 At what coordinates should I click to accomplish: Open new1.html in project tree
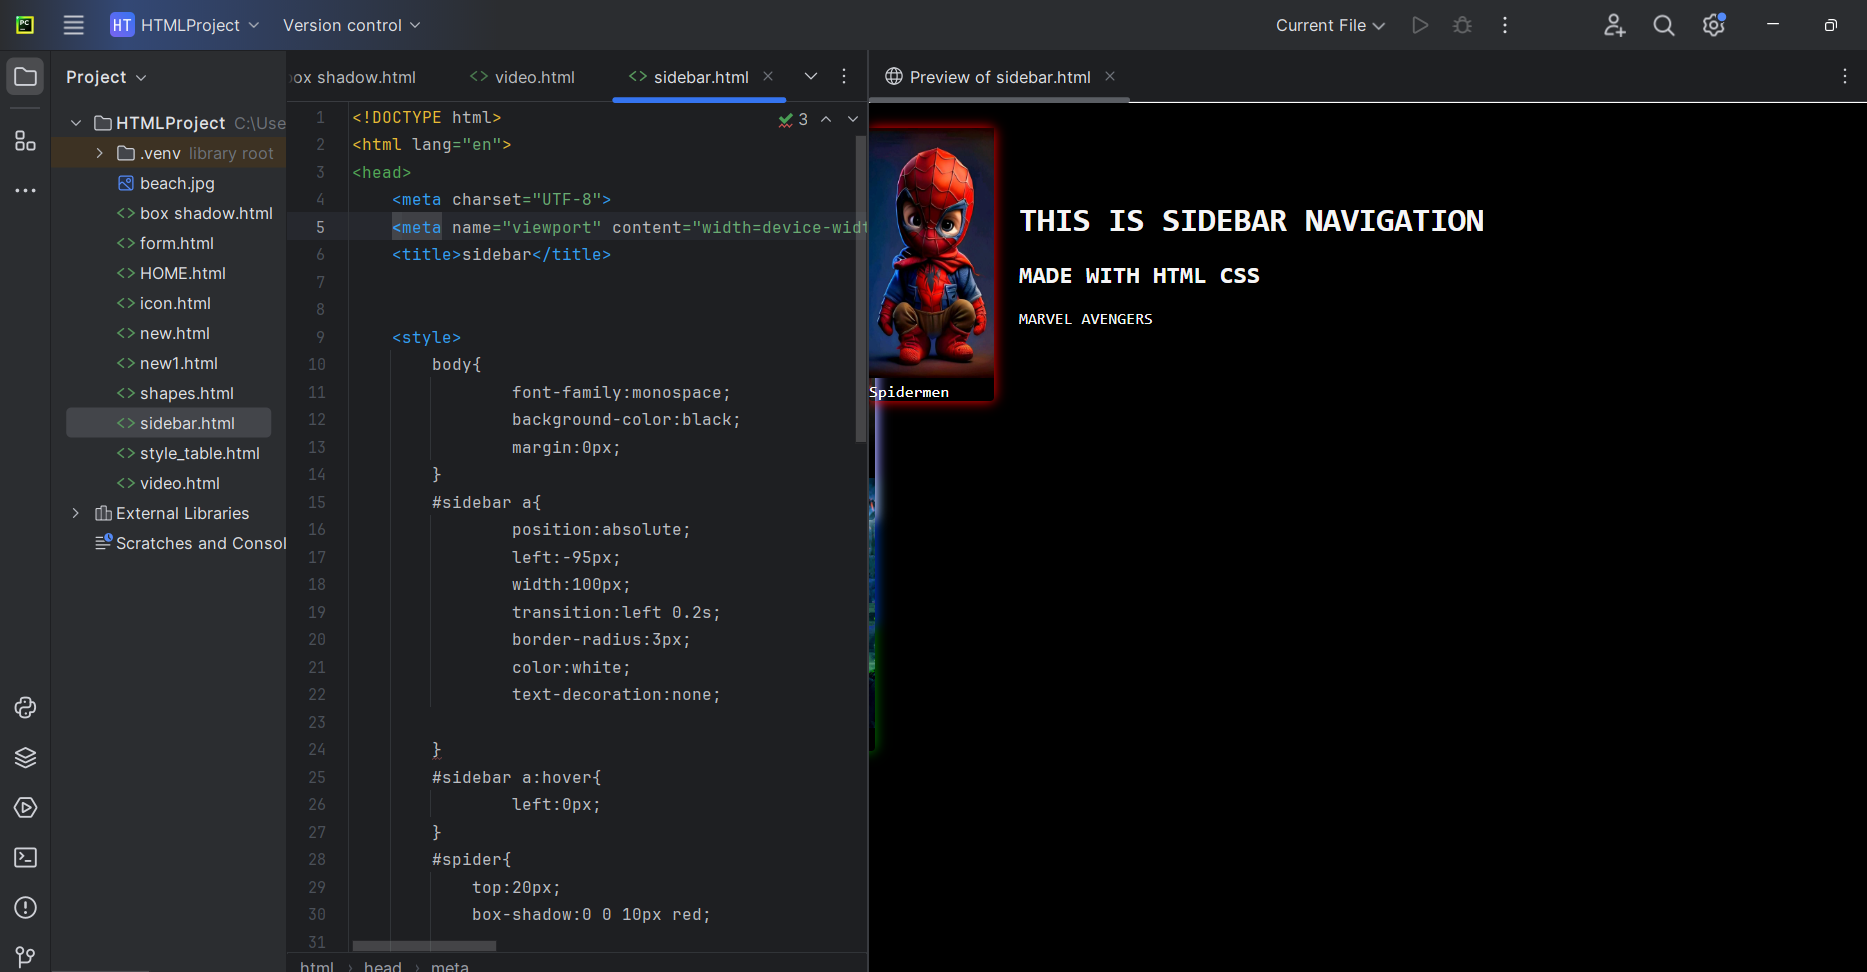[x=179, y=363]
